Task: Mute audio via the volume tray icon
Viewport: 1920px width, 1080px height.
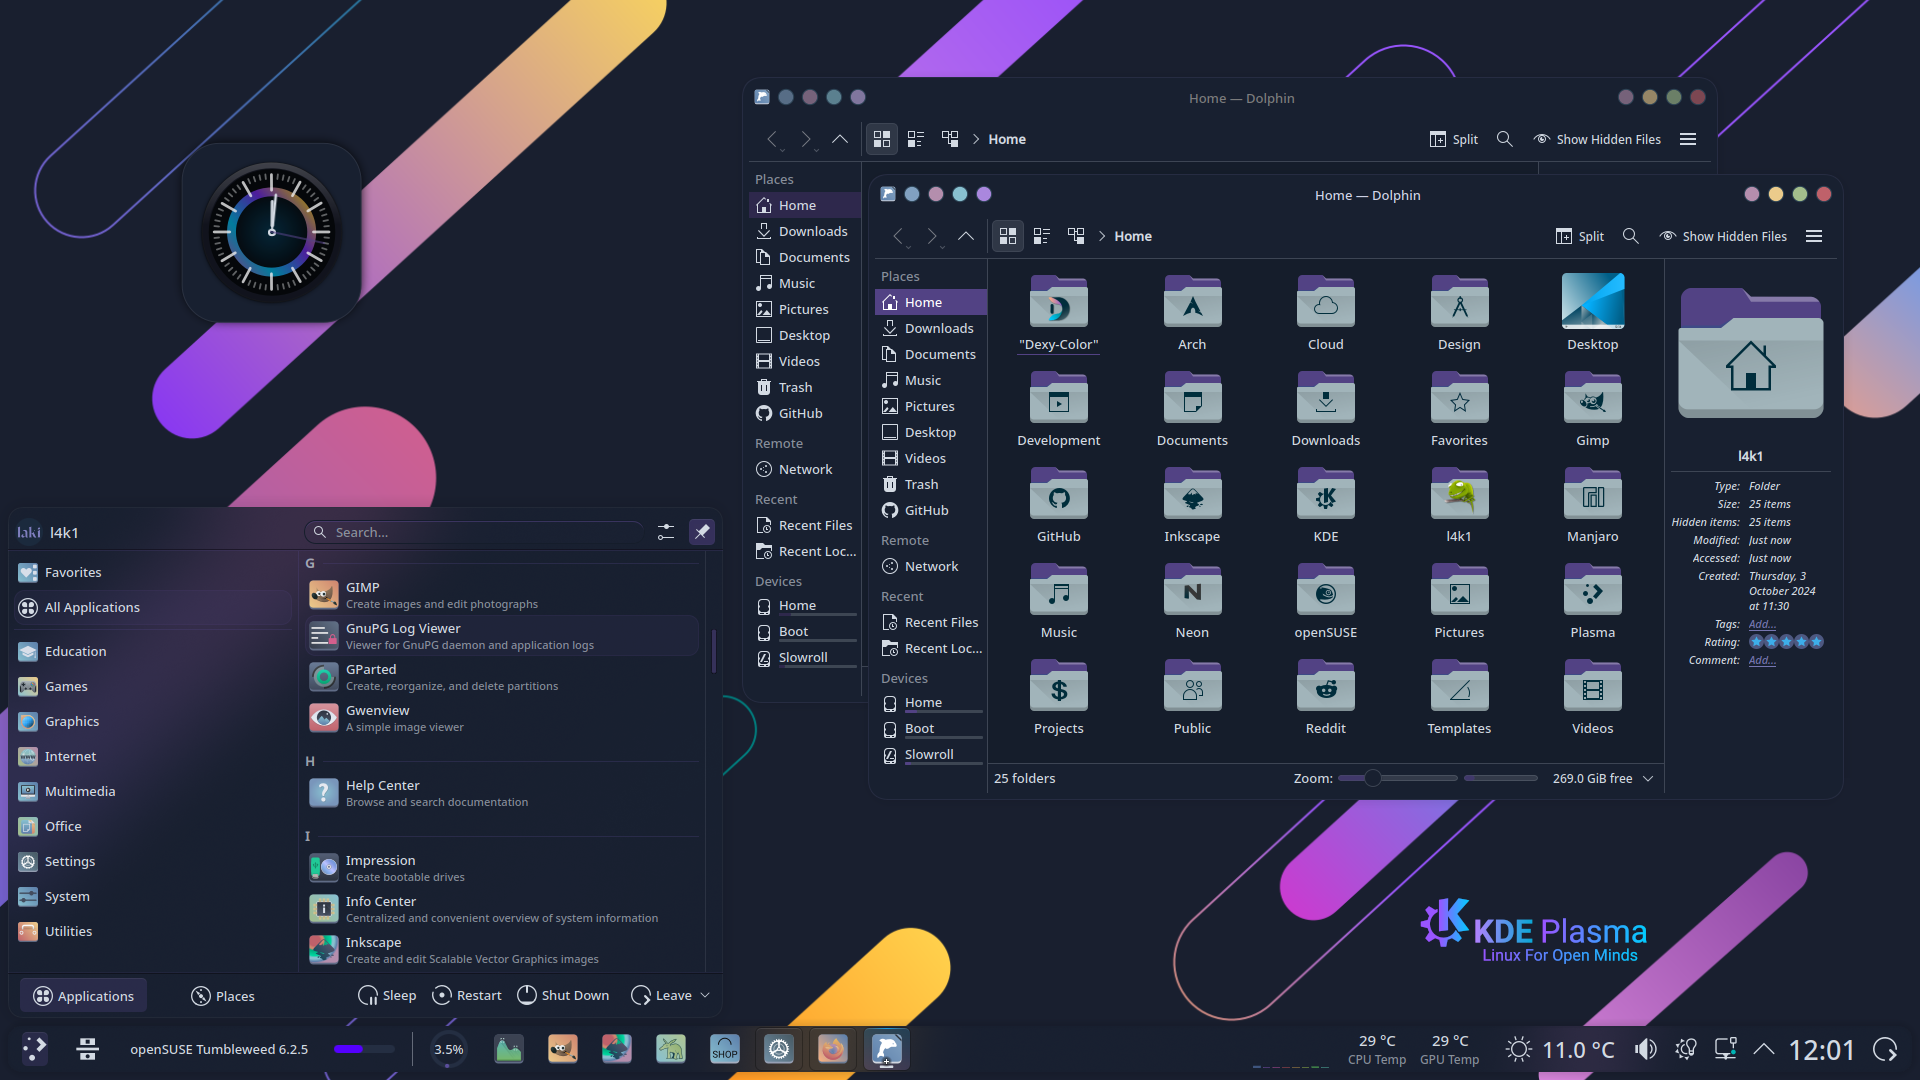Action: click(x=1645, y=1049)
